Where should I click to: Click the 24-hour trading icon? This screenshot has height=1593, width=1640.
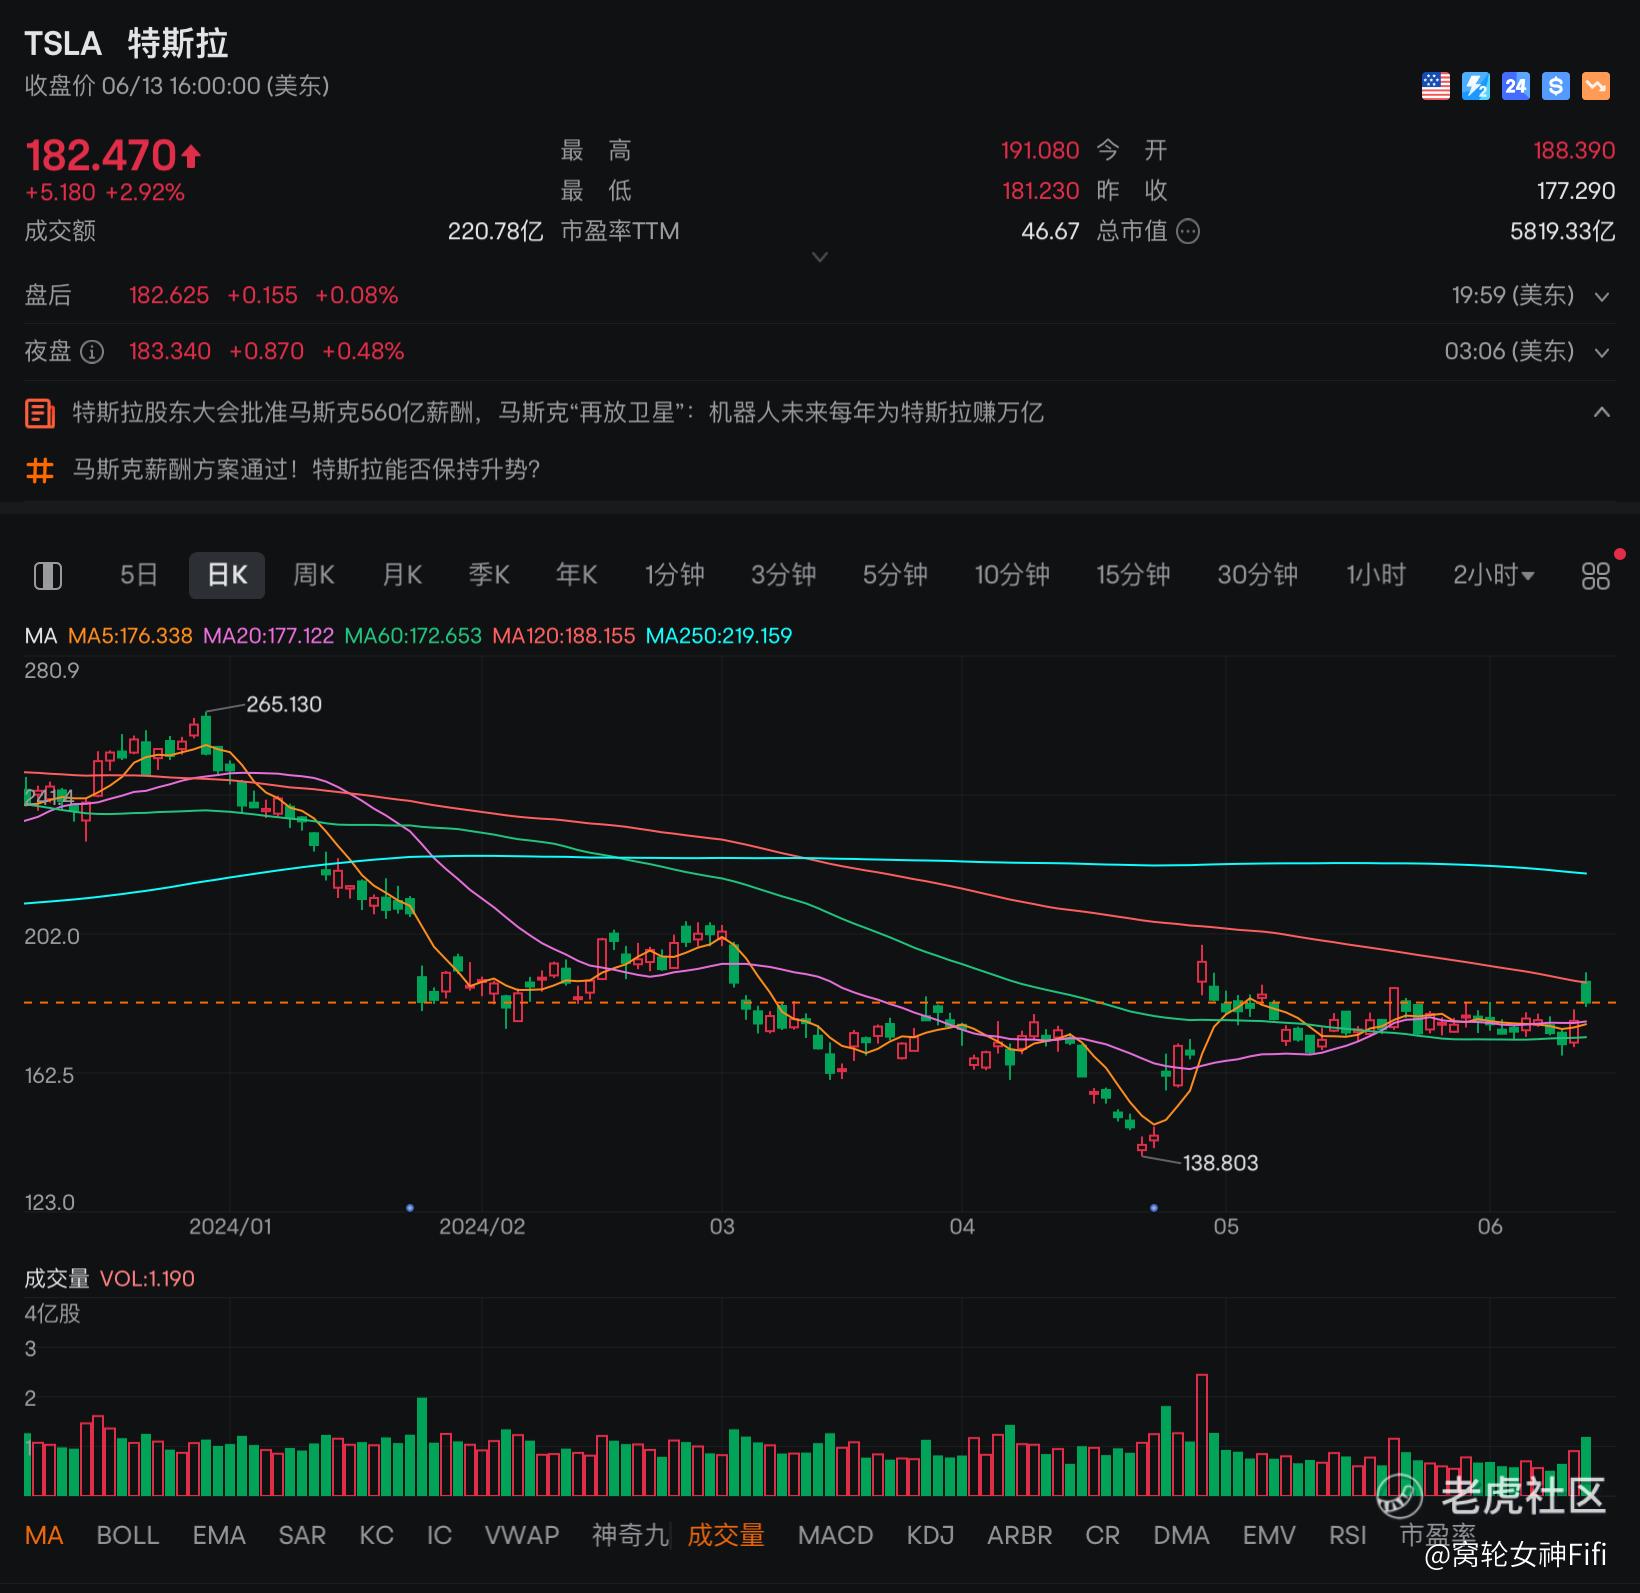[1516, 87]
